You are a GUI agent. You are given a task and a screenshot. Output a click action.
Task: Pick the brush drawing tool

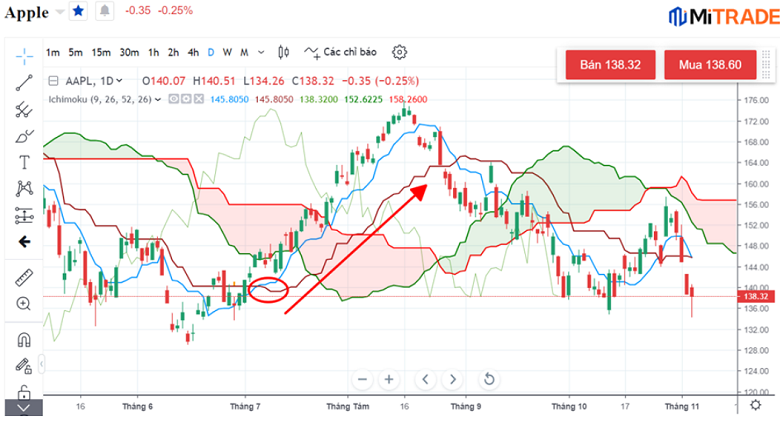[x=24, y=136]
